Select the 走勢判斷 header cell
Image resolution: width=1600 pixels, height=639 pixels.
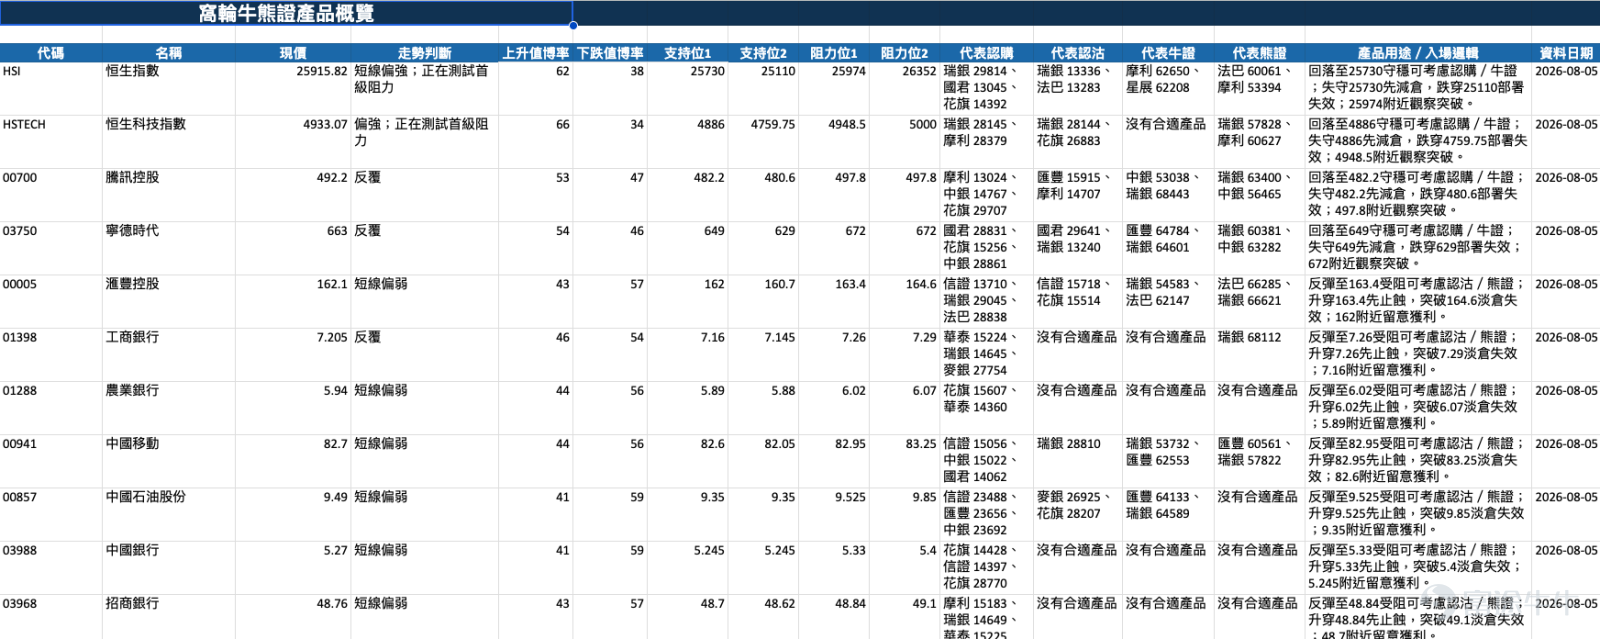pyautogui.click(x=424, y=53)
